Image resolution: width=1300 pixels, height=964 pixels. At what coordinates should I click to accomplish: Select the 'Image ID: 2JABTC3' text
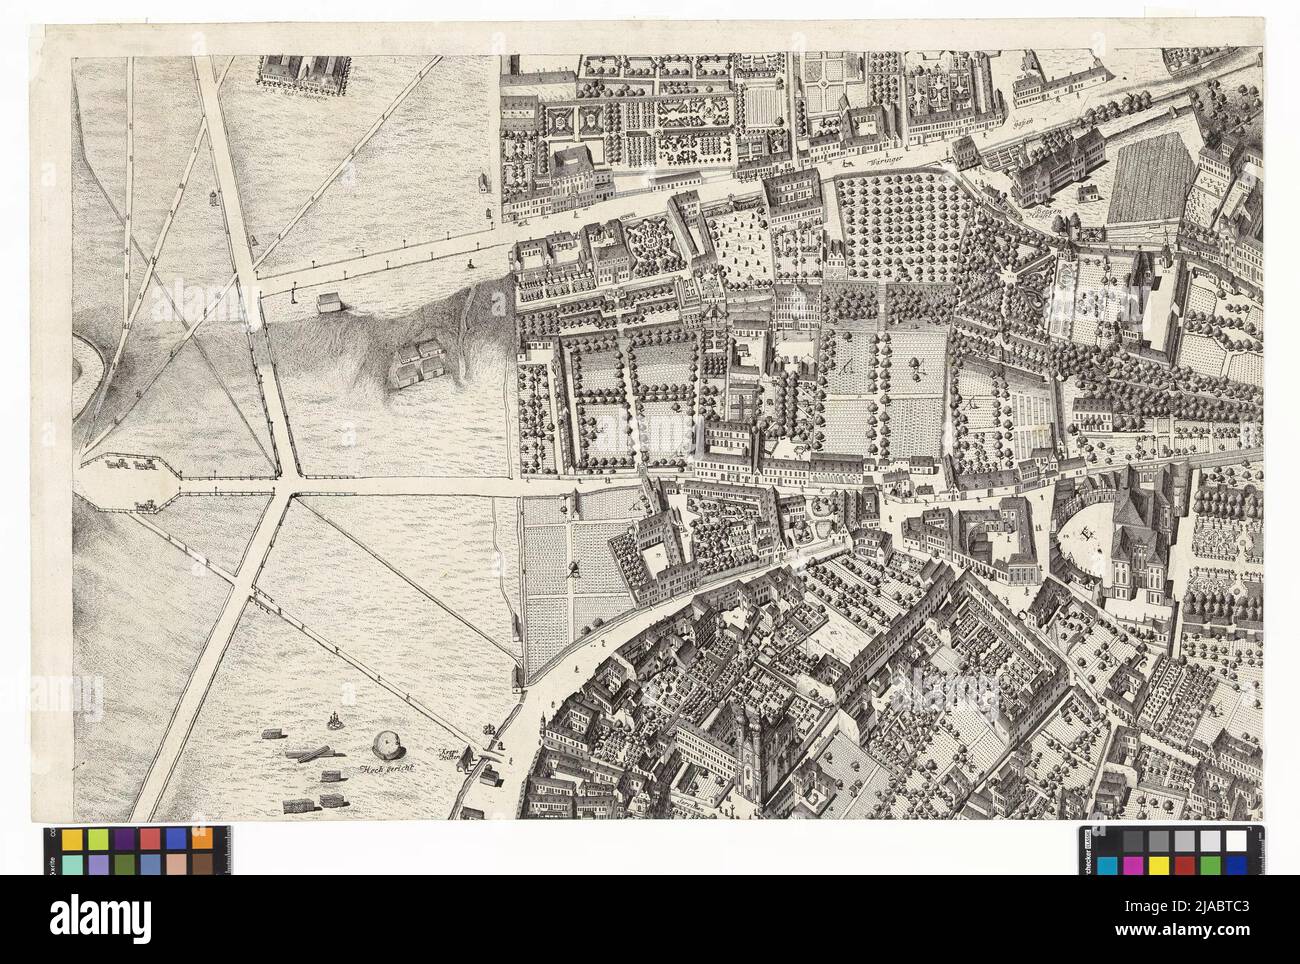1187,906
